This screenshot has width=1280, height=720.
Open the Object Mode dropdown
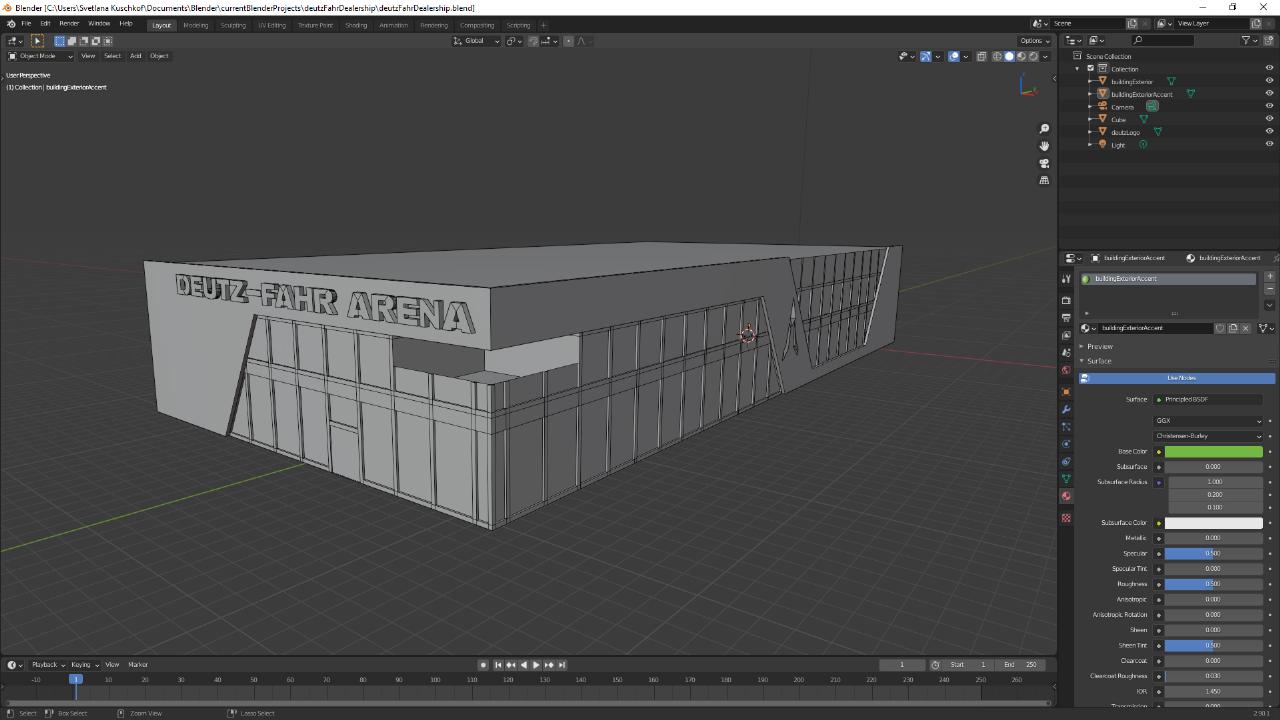click(x=41, y=56)
